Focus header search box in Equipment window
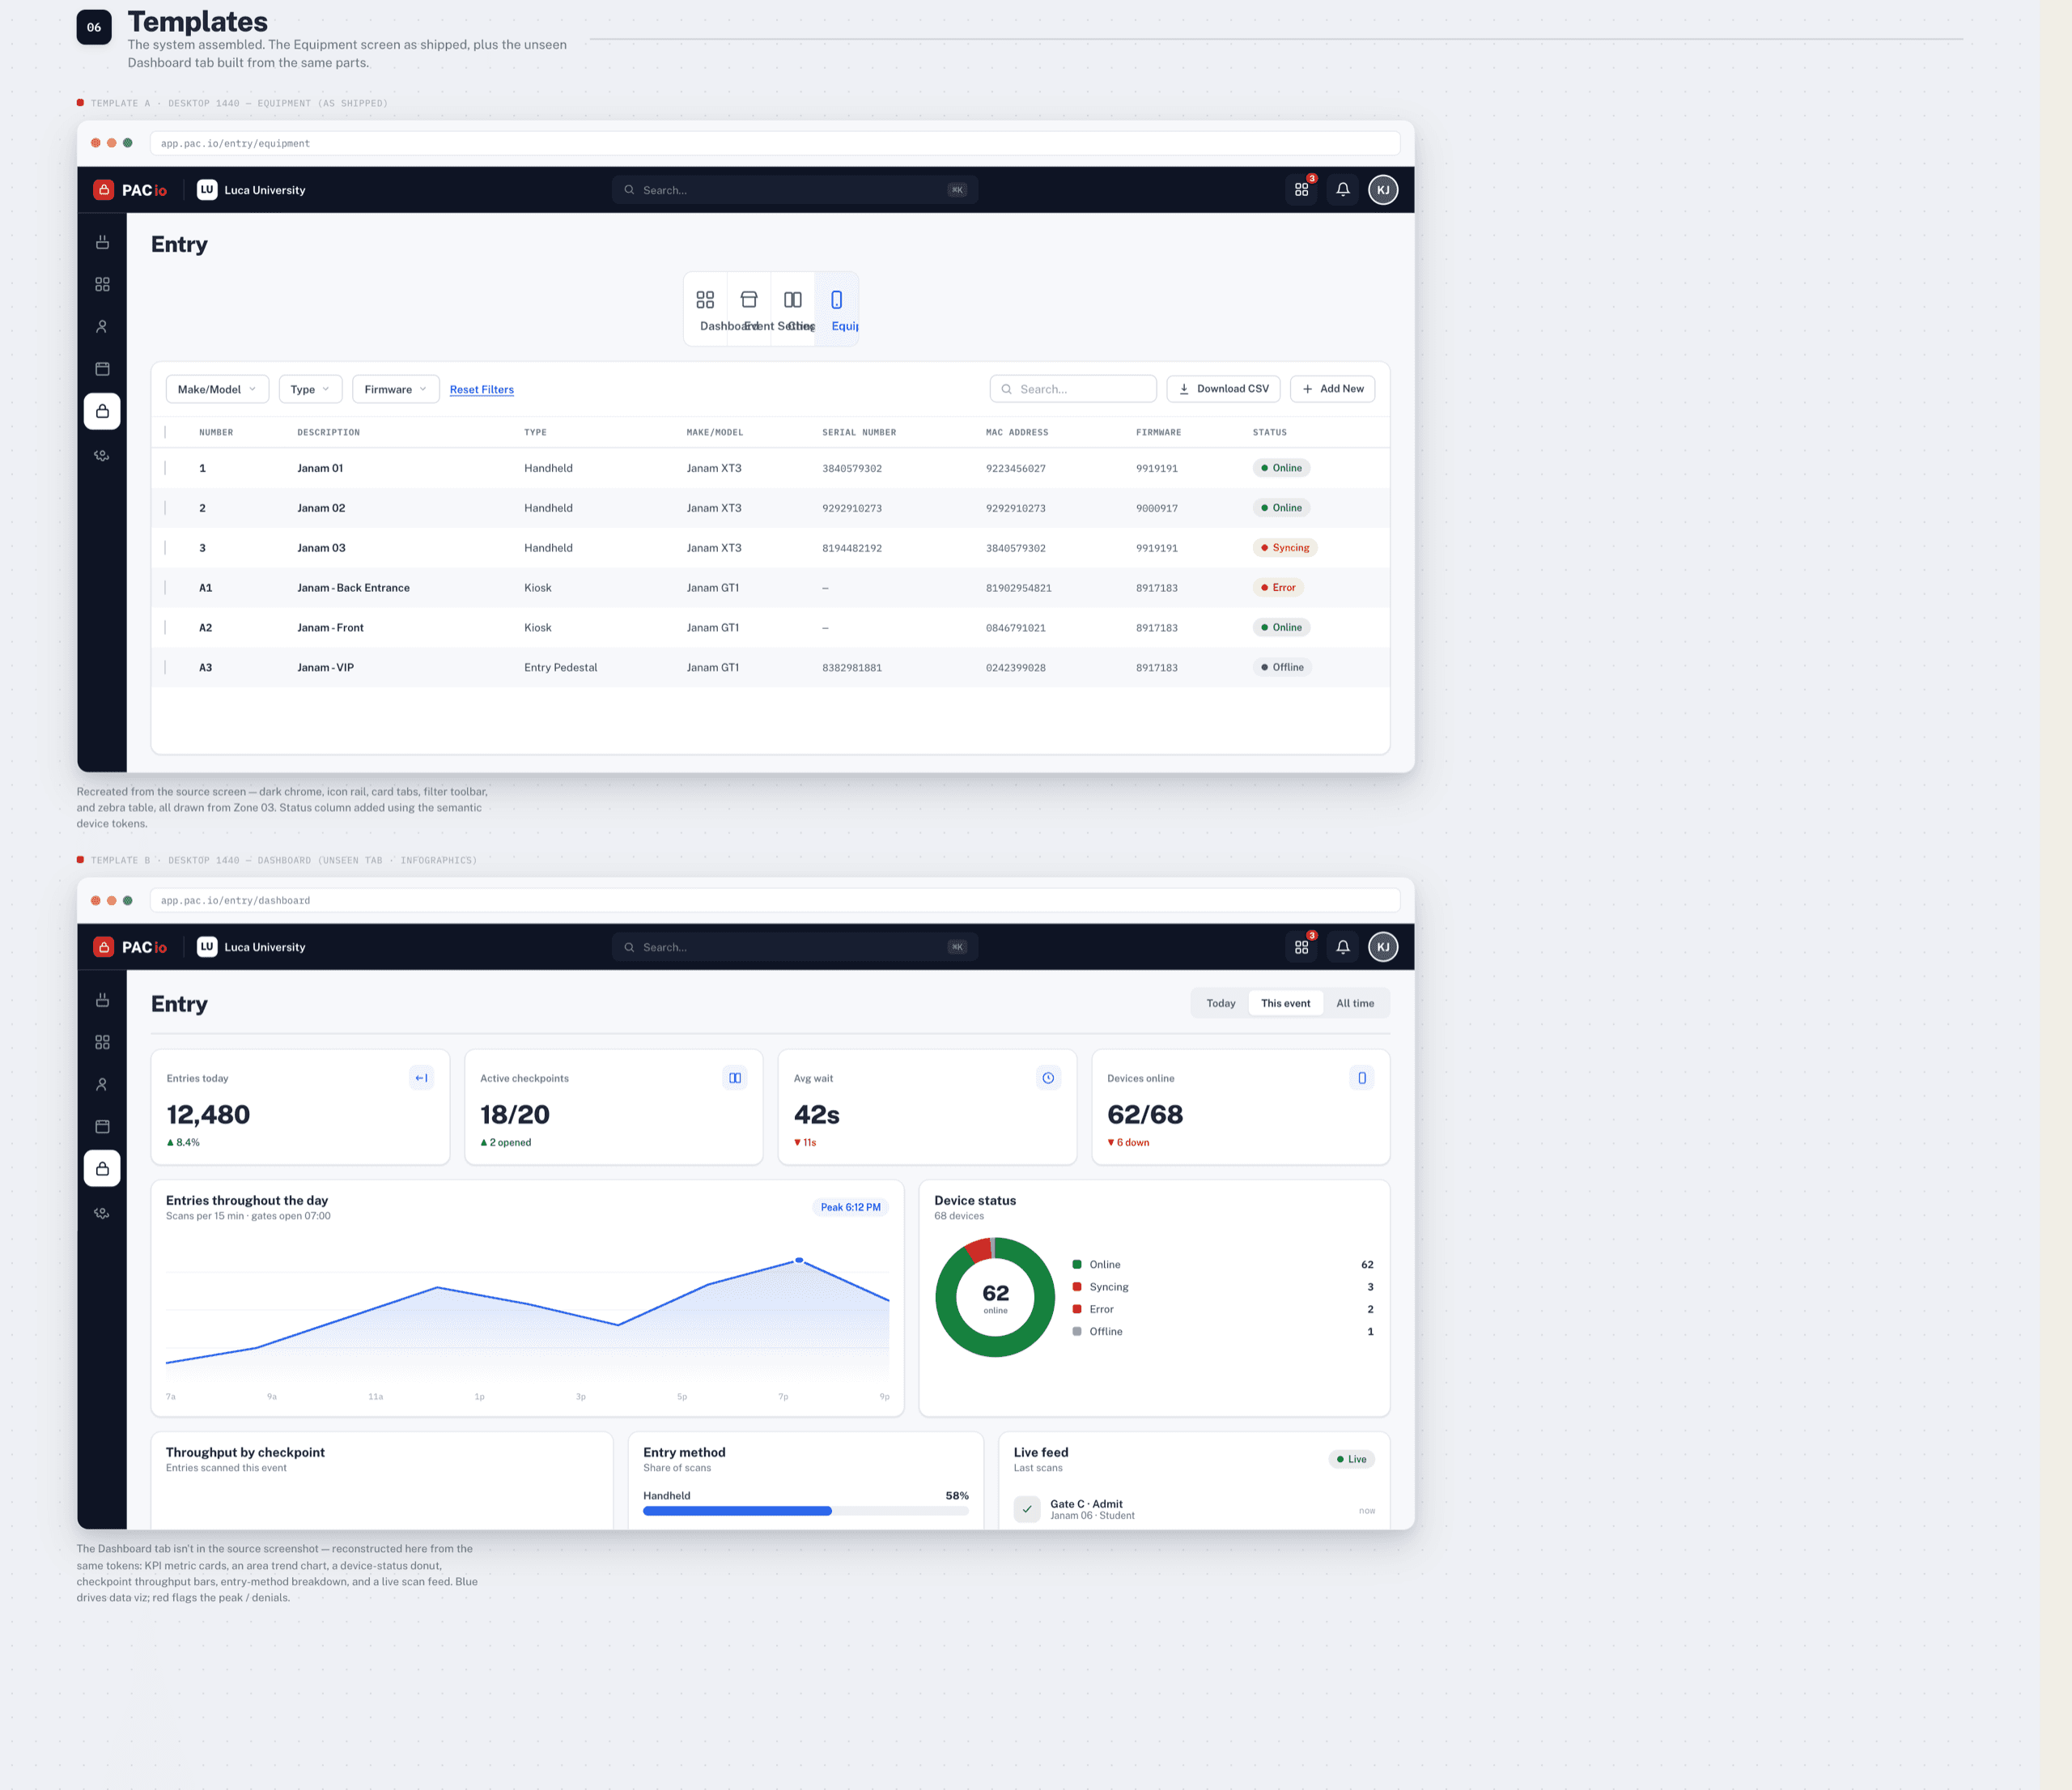 [x=795, y=190]
